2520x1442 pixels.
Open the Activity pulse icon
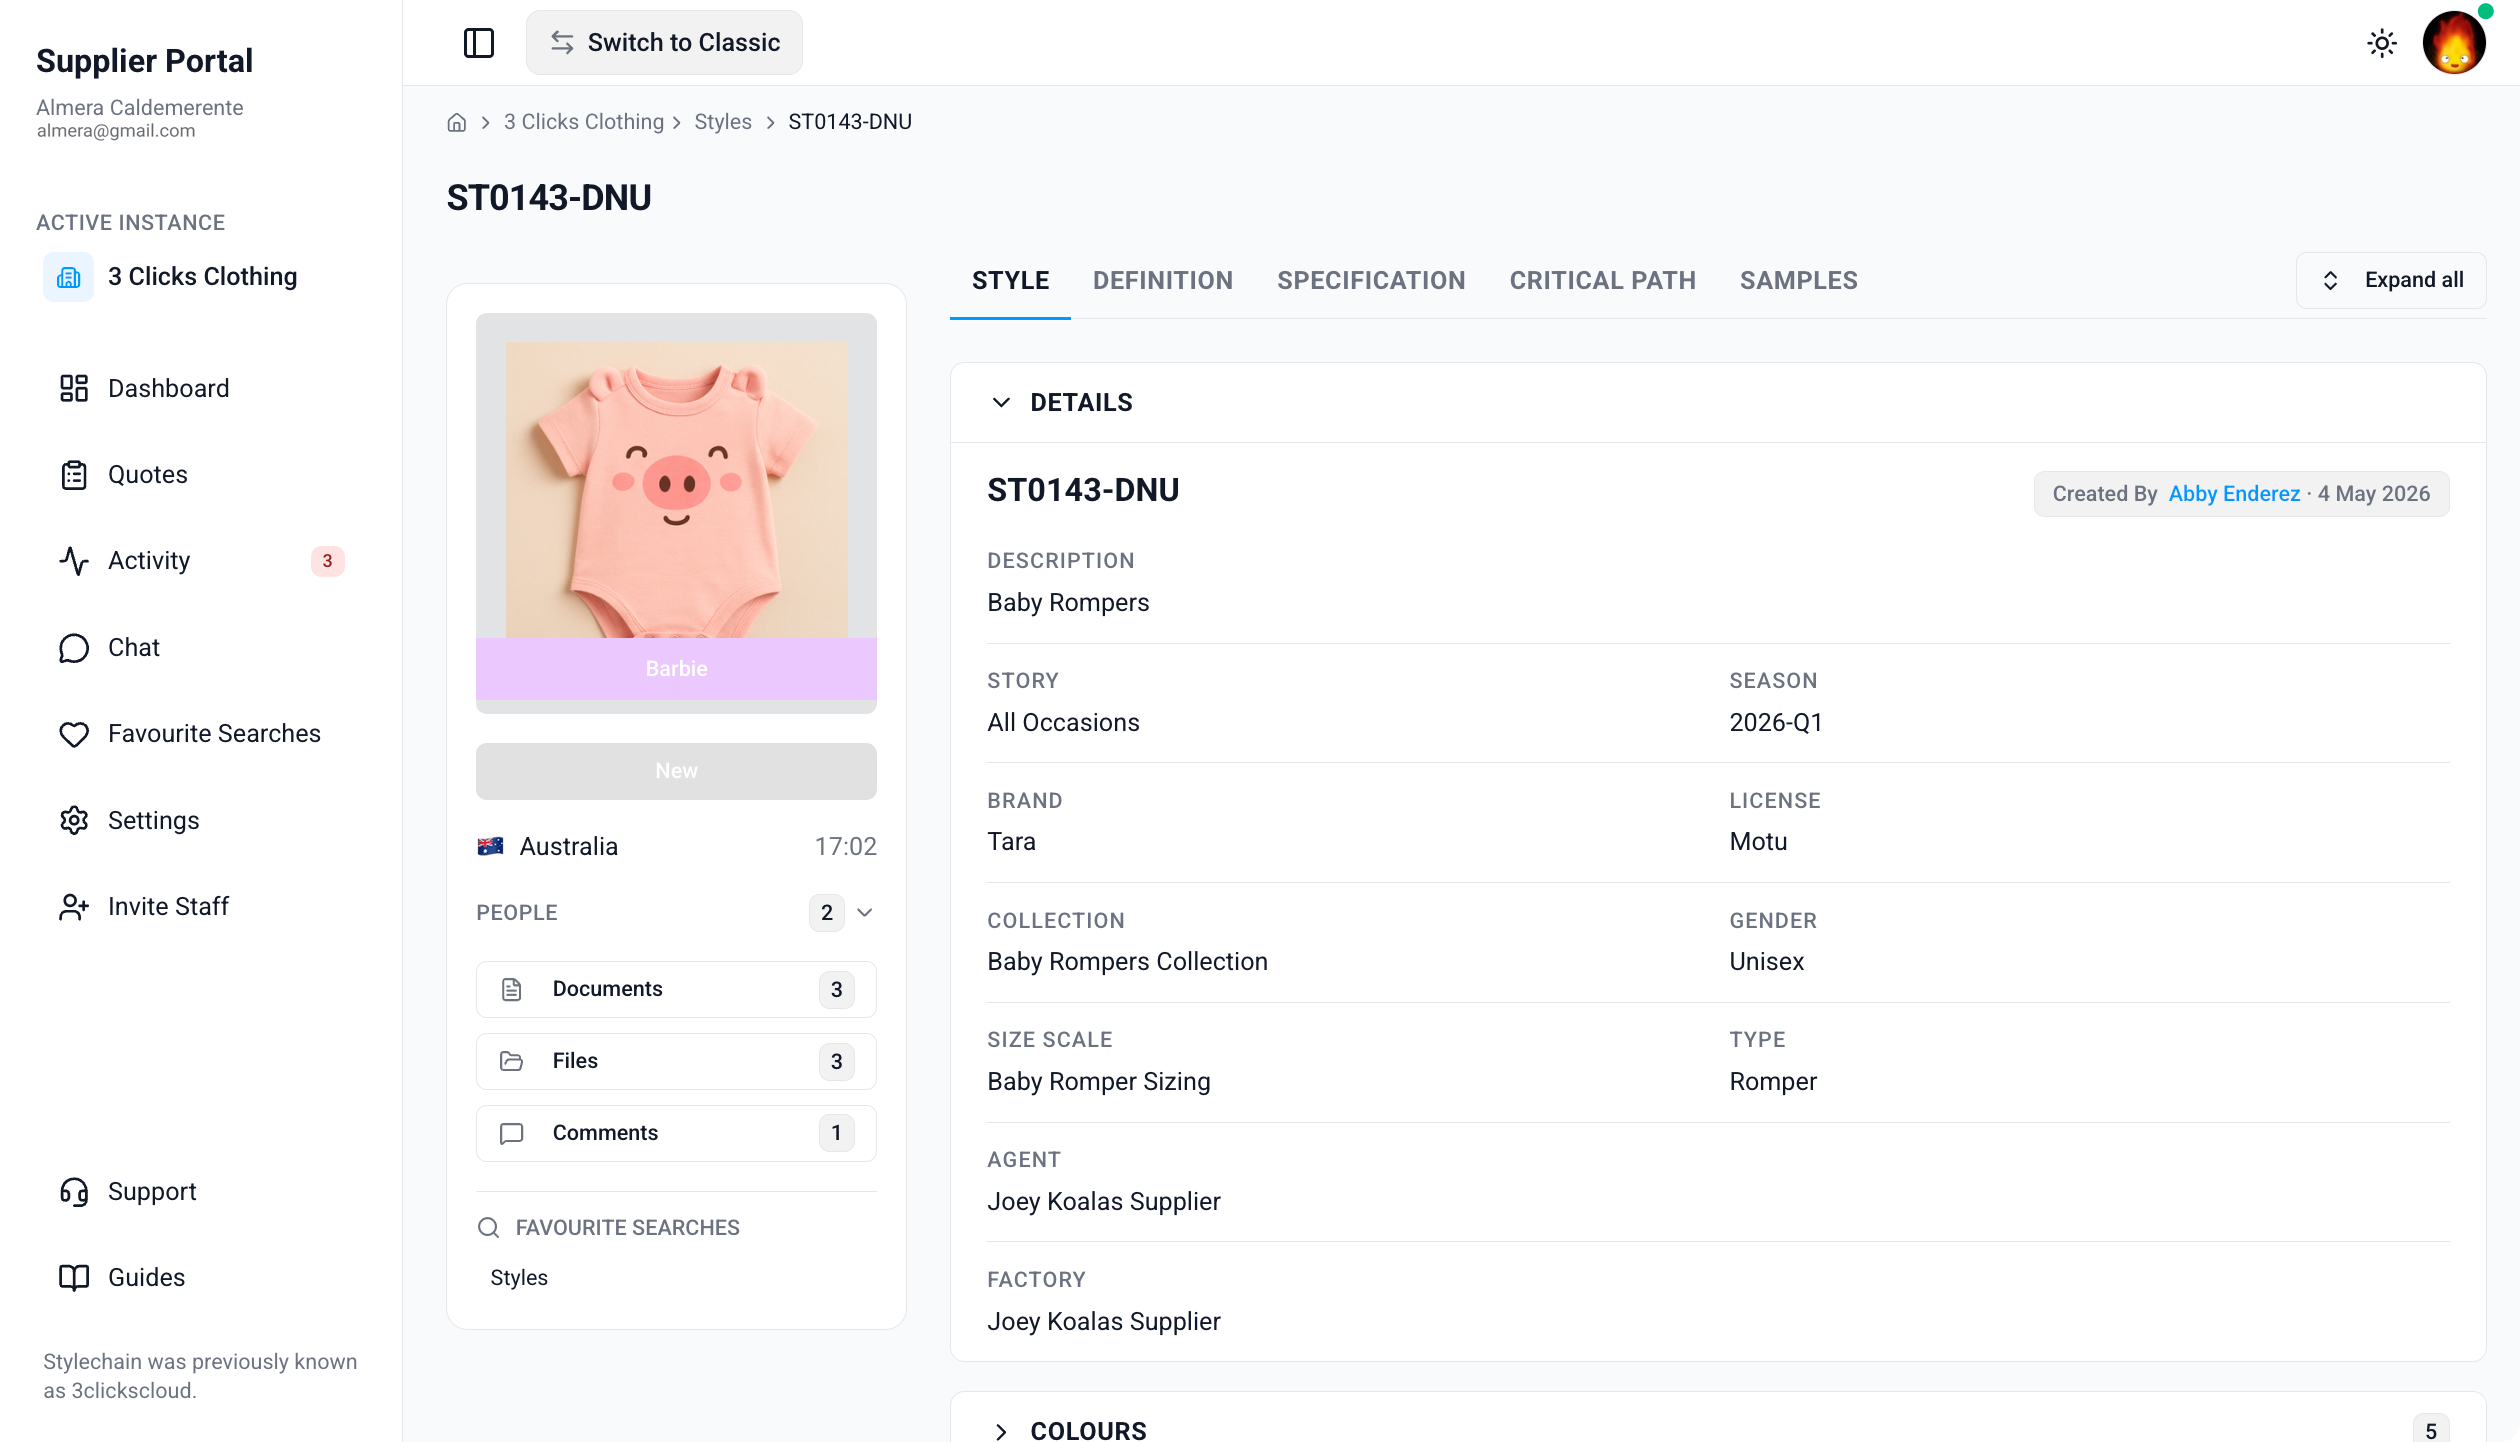tap(74, 561)
